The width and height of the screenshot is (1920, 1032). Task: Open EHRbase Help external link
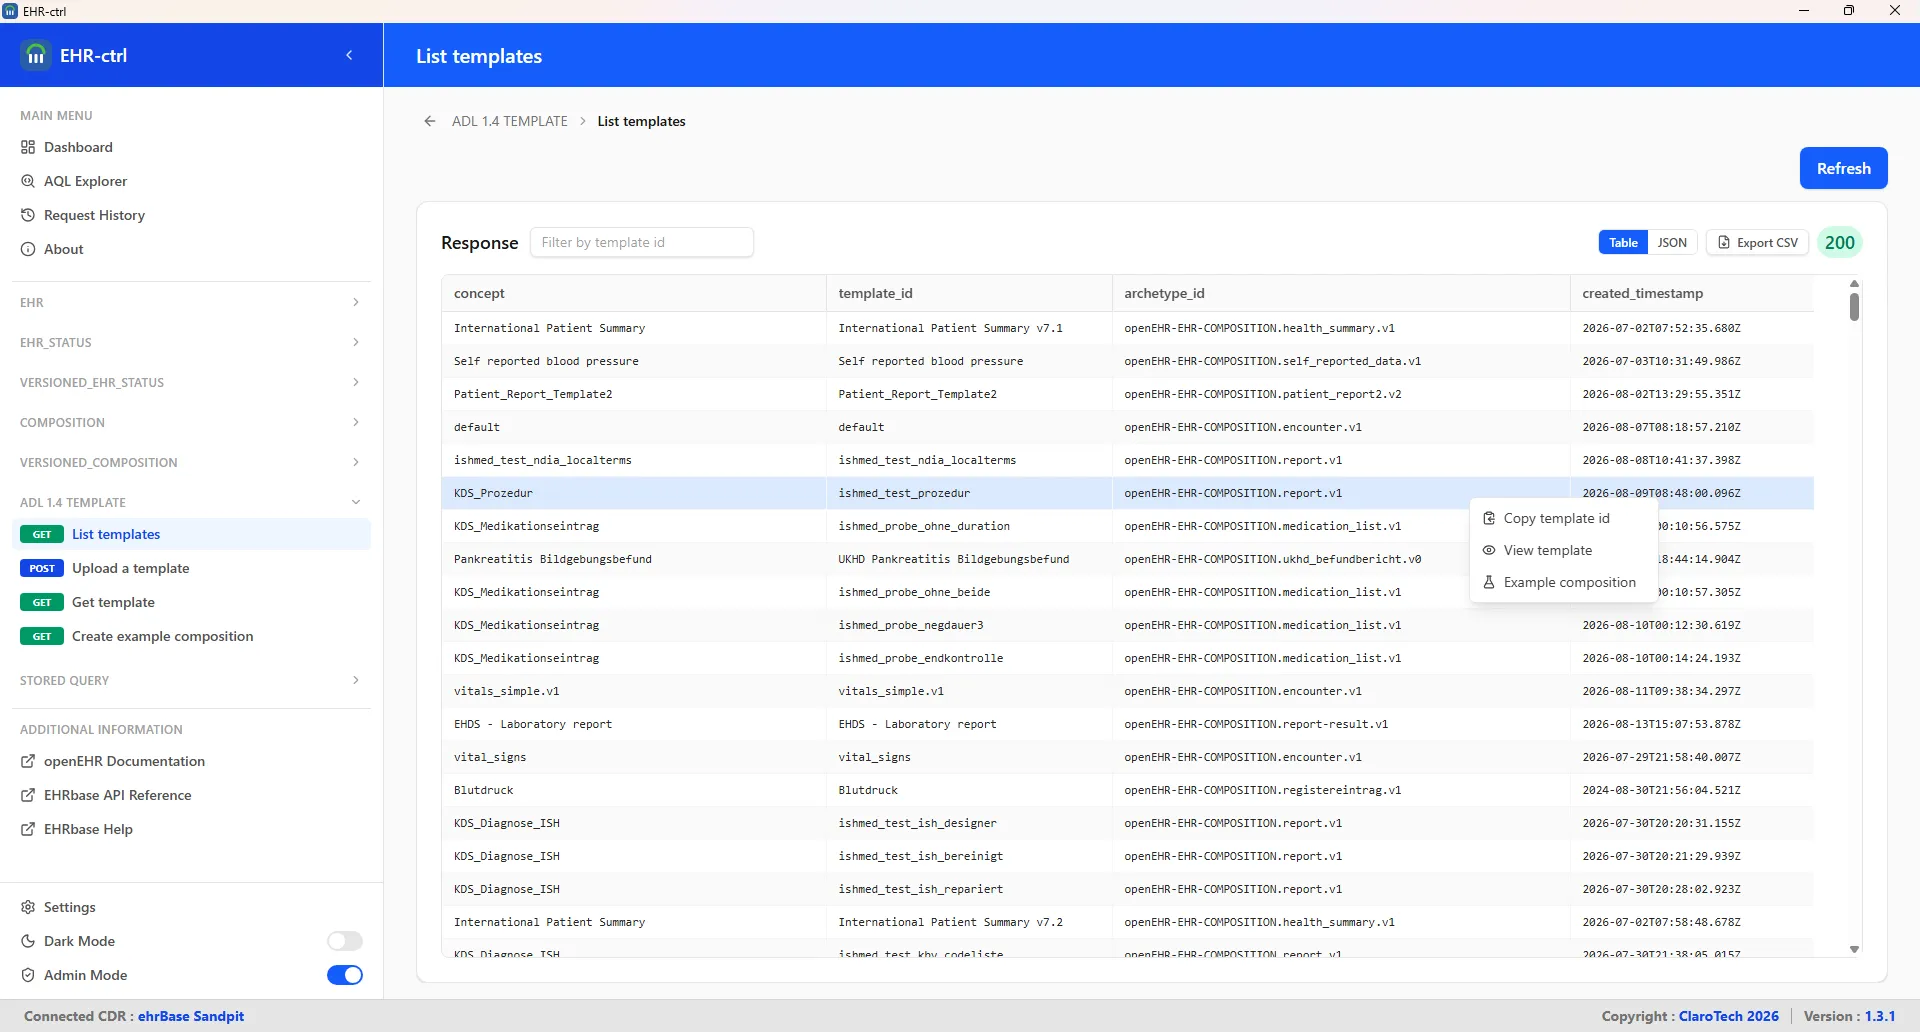[88, 829]
